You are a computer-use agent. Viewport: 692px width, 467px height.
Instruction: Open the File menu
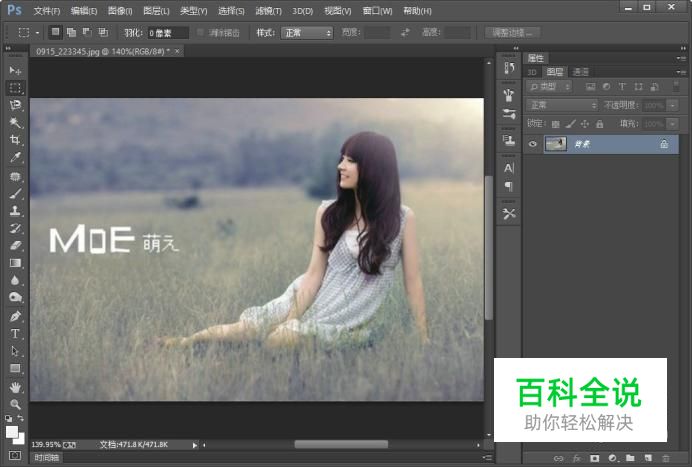coord(47,11)
